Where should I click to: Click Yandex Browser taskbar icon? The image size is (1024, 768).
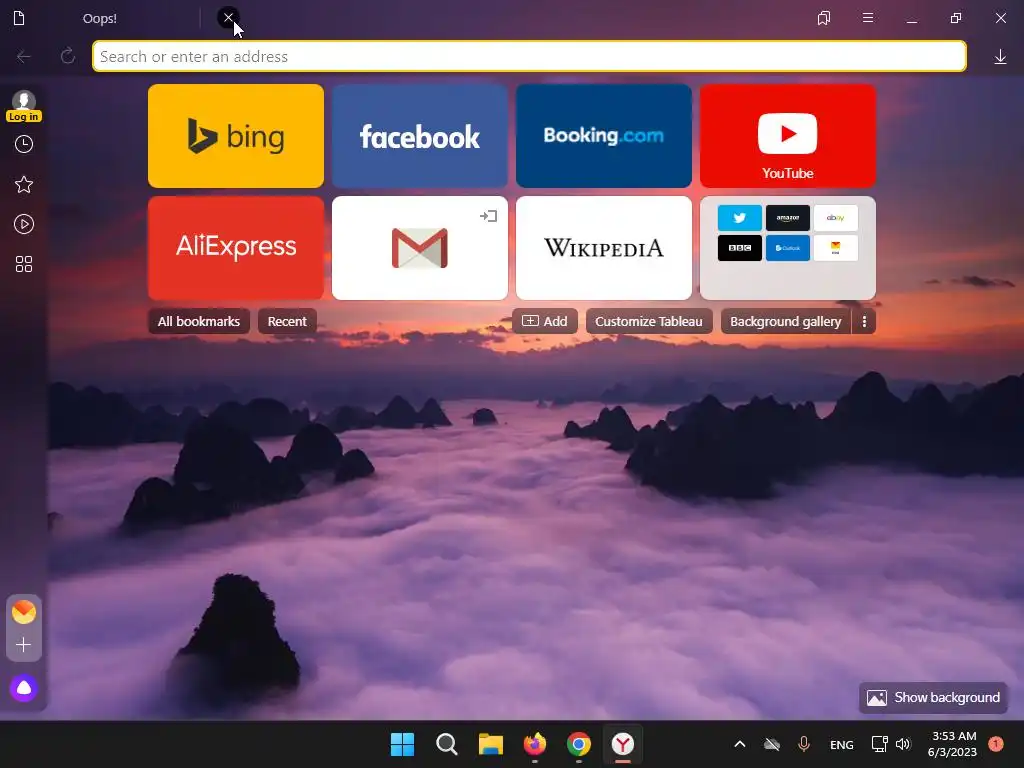click(x=623, y=744)
